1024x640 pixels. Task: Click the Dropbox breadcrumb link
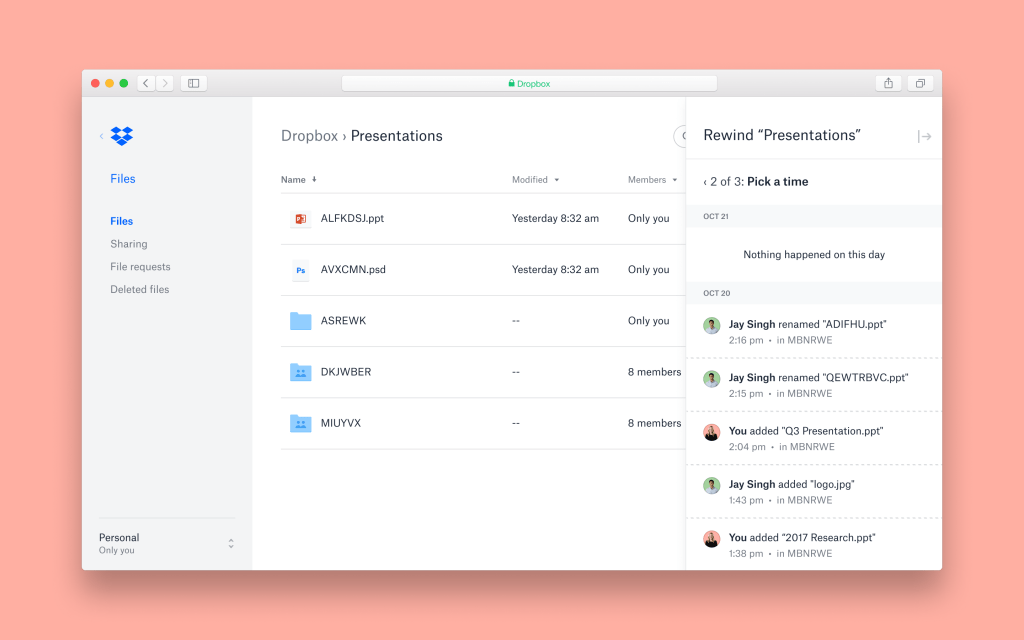coord(309,136)
